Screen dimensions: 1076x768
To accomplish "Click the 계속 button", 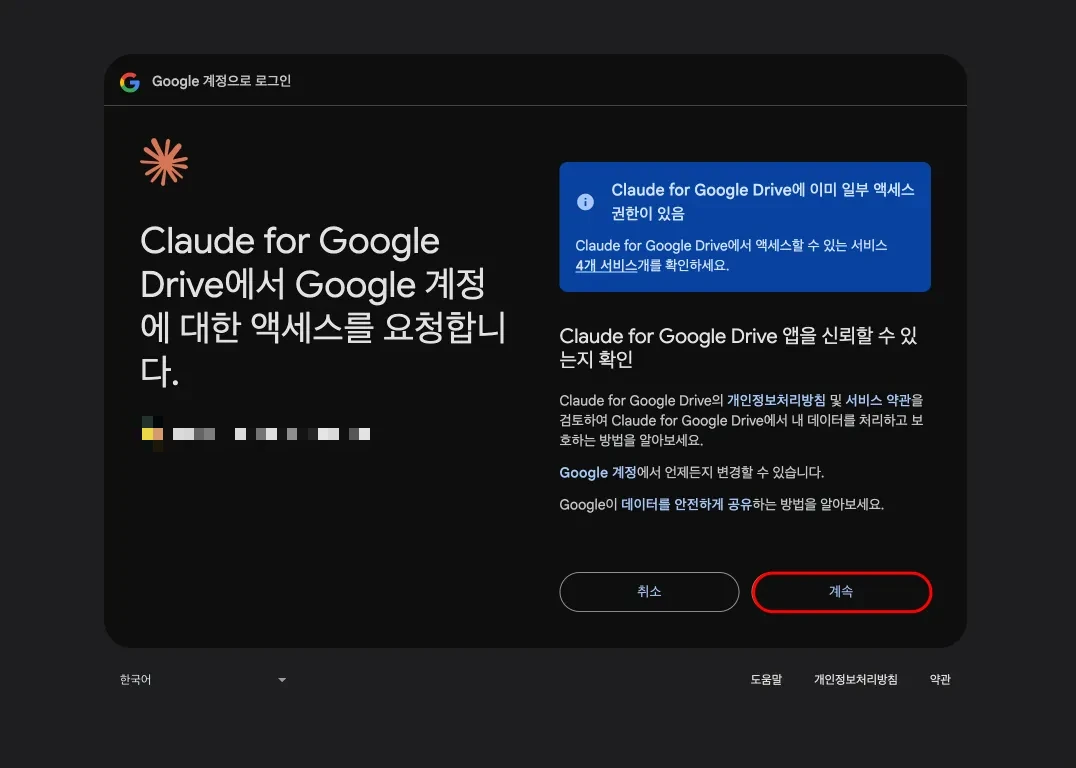I will tap(841, 592).
